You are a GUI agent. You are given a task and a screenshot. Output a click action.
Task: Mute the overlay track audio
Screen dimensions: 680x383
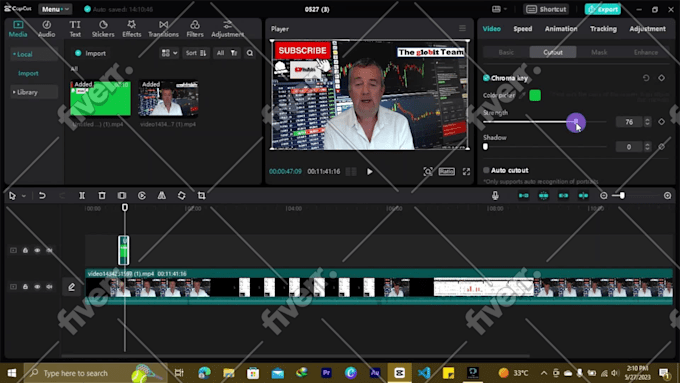point(49,250)
